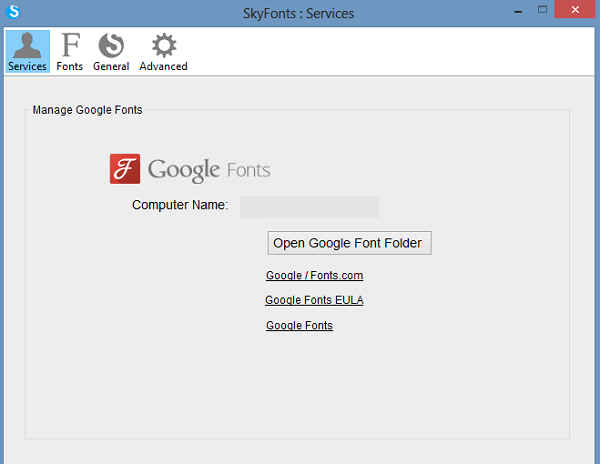Image resolution: width=600 pixels, height=464 pixels.
Task: Visit the bottom Google Fonts link
Action: (299, 325)
